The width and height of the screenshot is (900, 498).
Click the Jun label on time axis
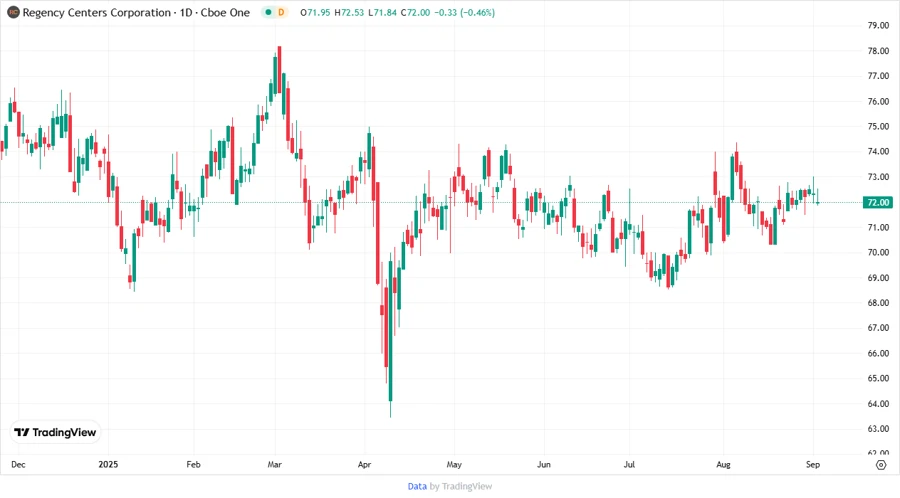pyautogui.click(x=544, y=465)
